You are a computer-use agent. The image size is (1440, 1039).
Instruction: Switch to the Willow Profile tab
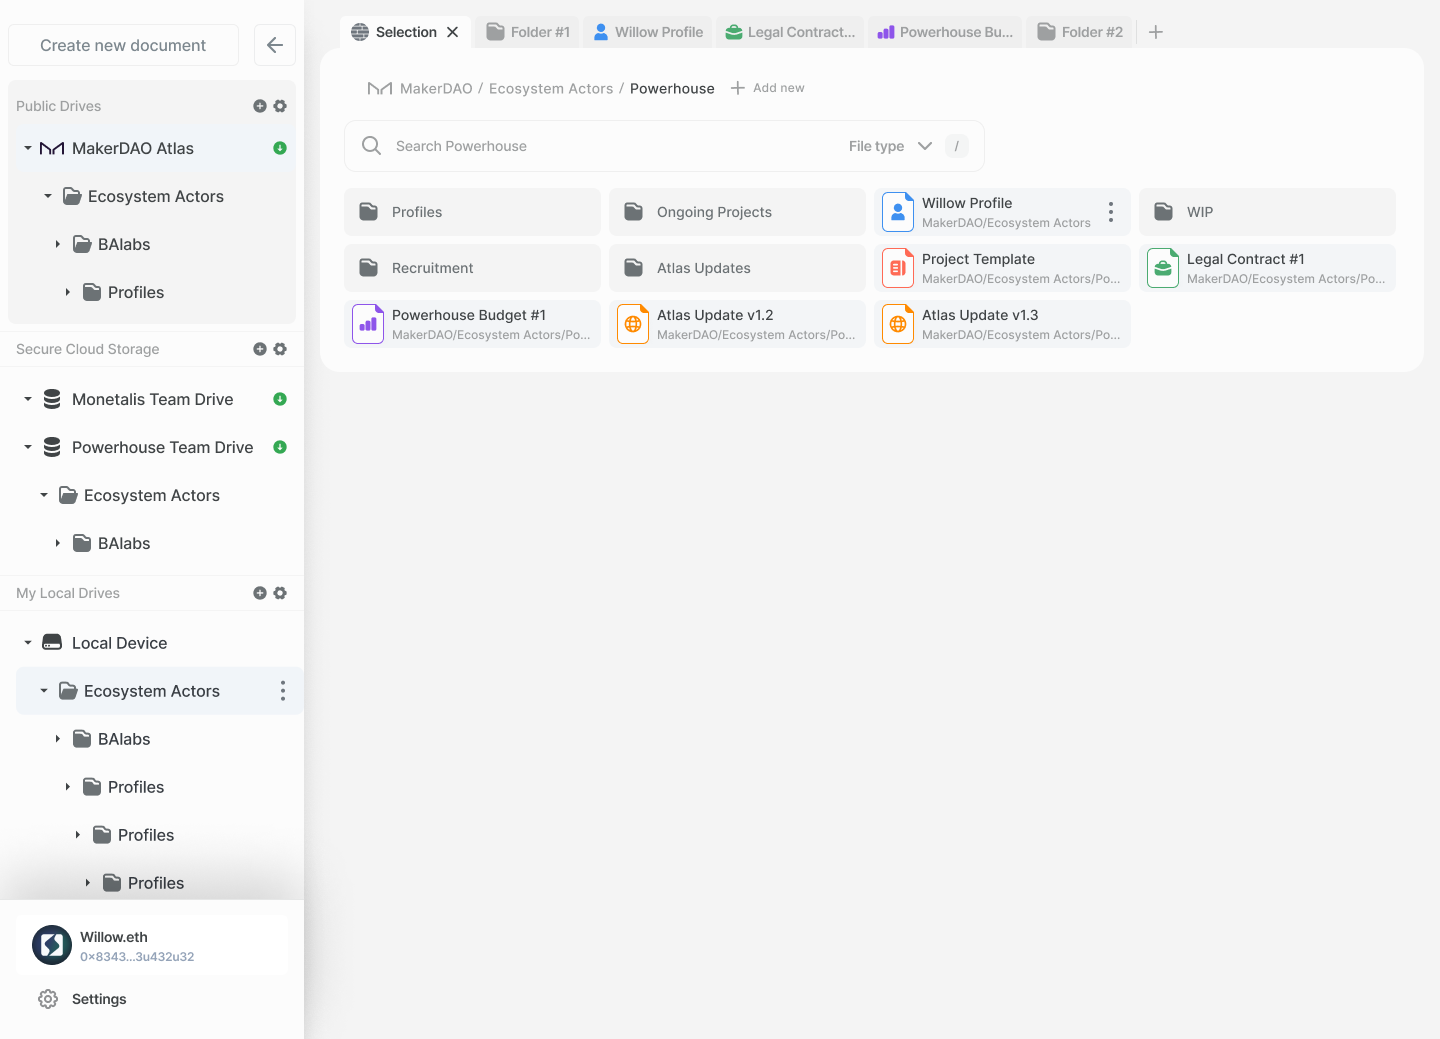click(x=648, y=32)
